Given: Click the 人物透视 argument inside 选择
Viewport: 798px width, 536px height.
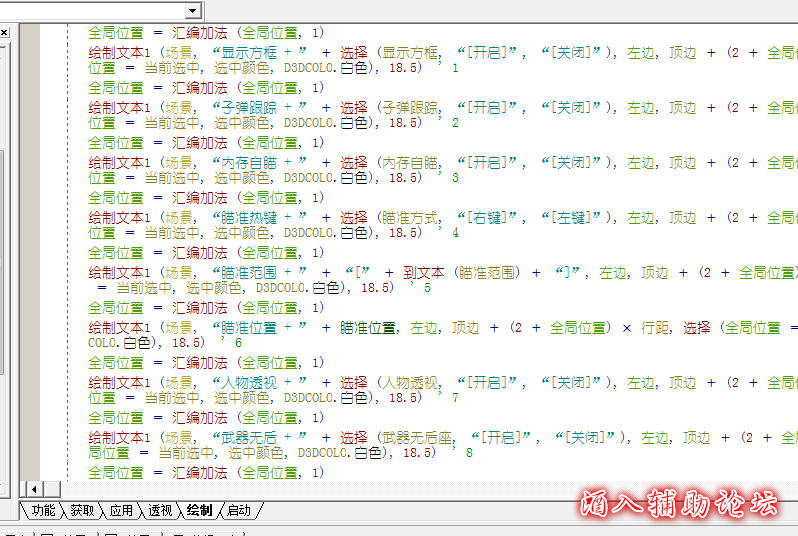Looking at the screenshot, I should (410, 382).
